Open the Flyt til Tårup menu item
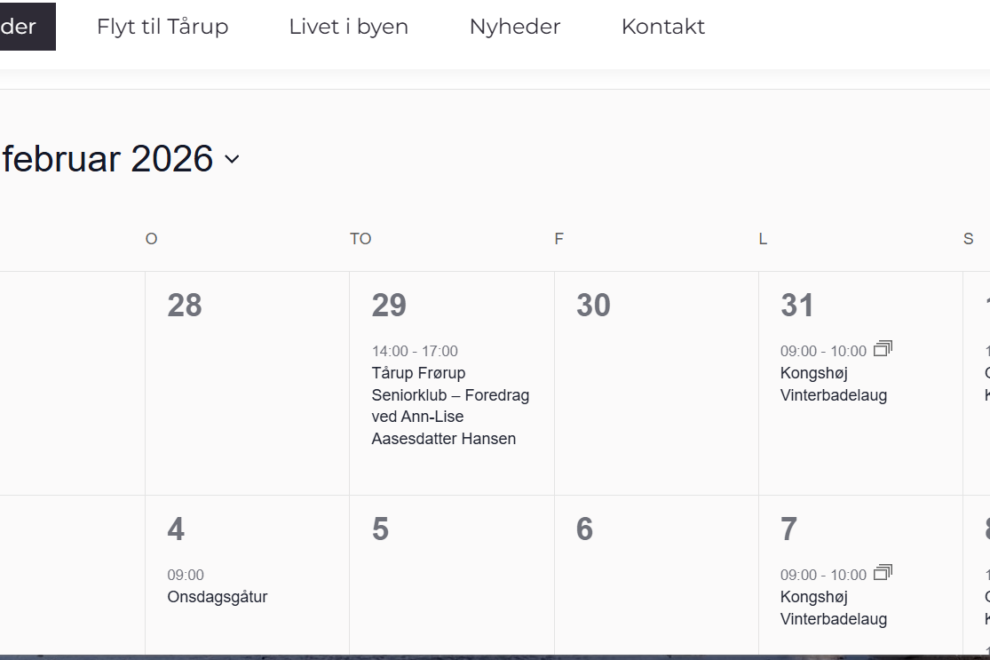990x660 pixels. [162, 27]
